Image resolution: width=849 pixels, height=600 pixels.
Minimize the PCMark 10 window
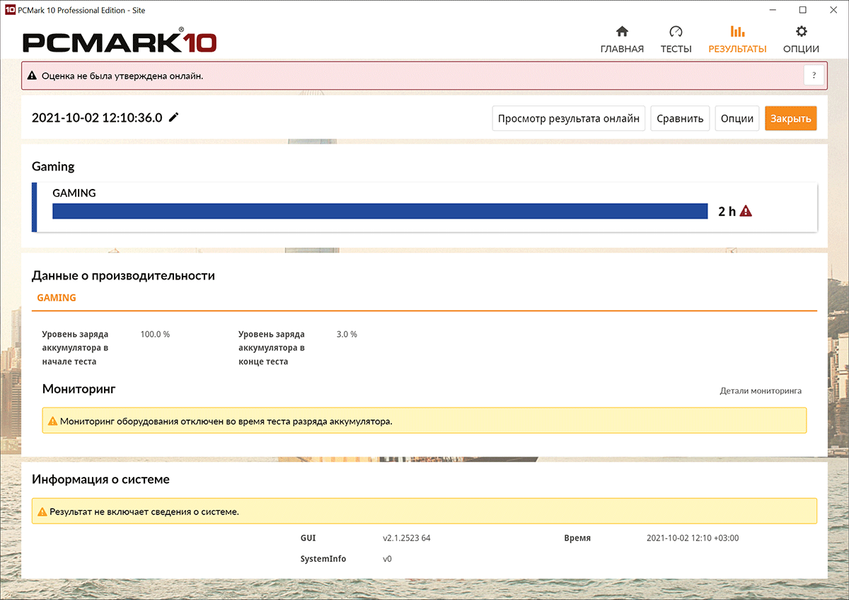(773, 10)
